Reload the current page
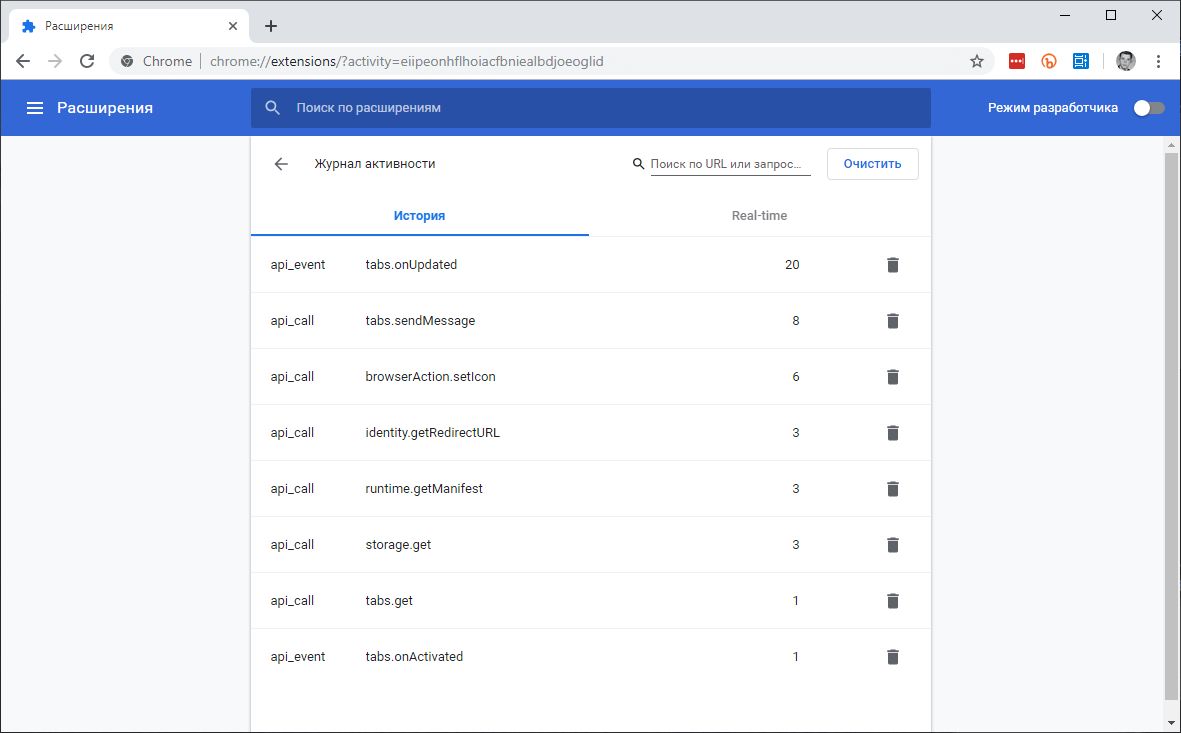 point(87,61)
